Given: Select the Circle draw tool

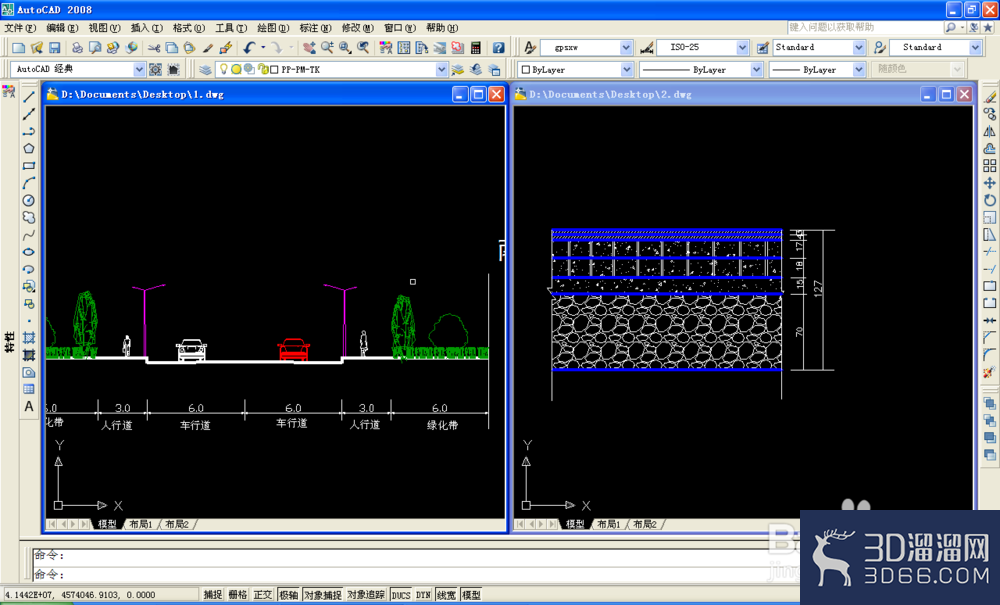Looking at the screenshot, I should click(29, 200).
